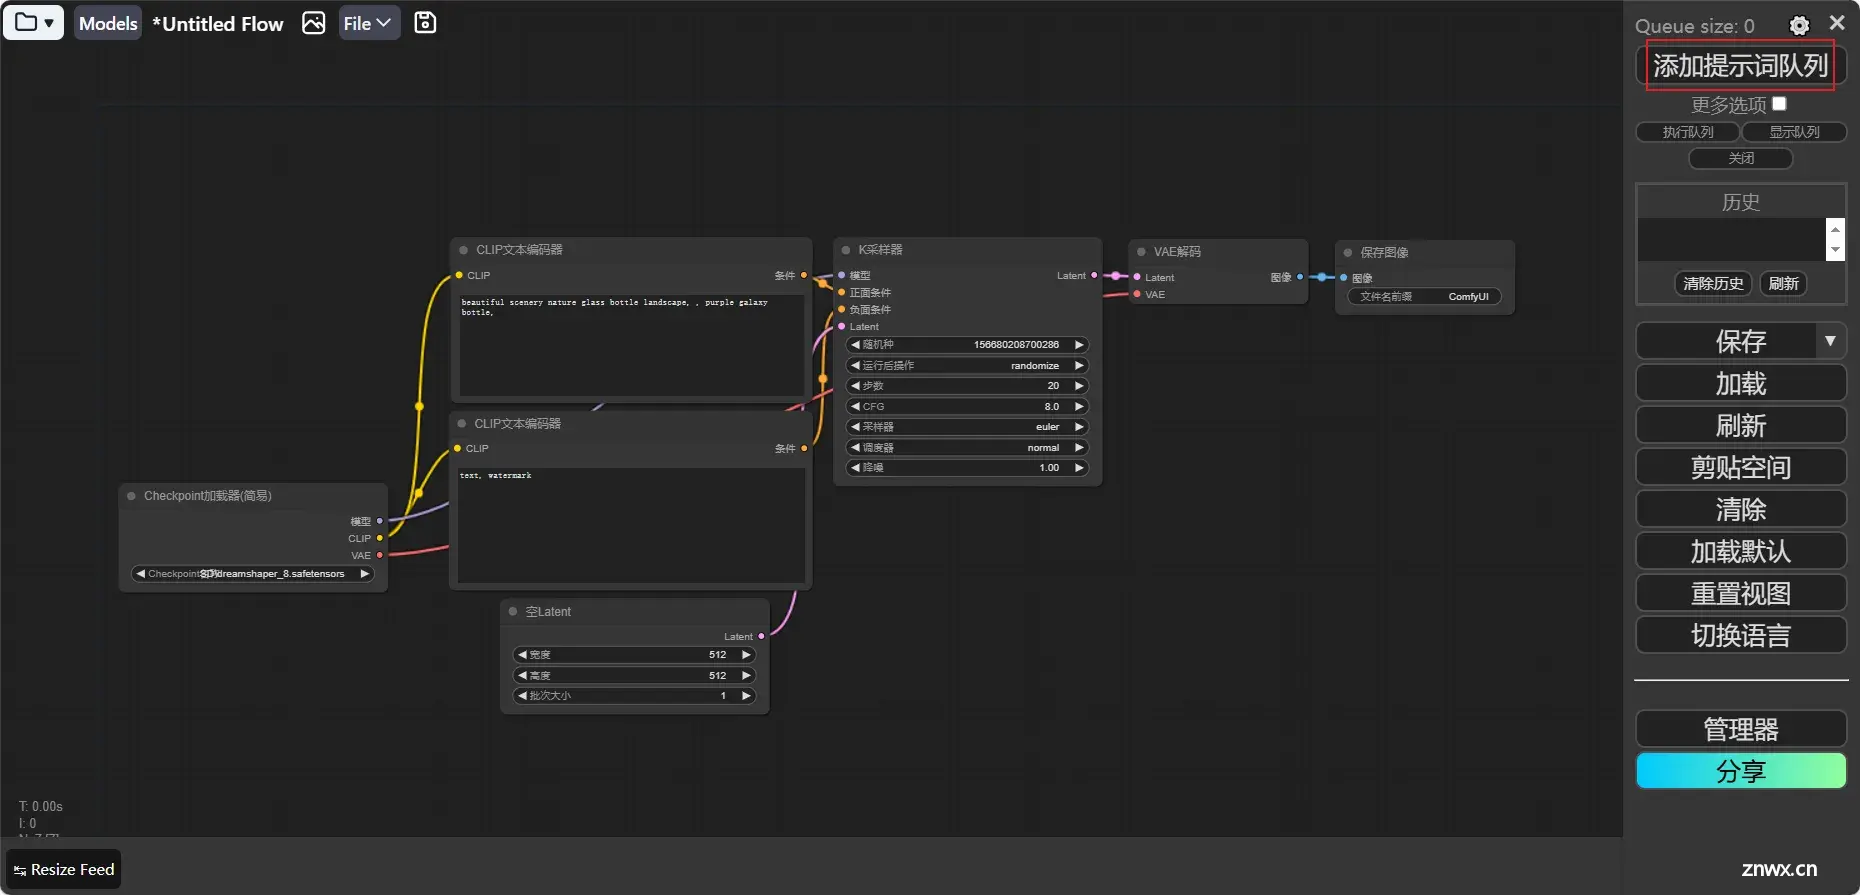Viewport: 1860px width, 895px height.
Task: Click the history list scrollbar
Action: pyautogui.click(x=1835, y=239)
